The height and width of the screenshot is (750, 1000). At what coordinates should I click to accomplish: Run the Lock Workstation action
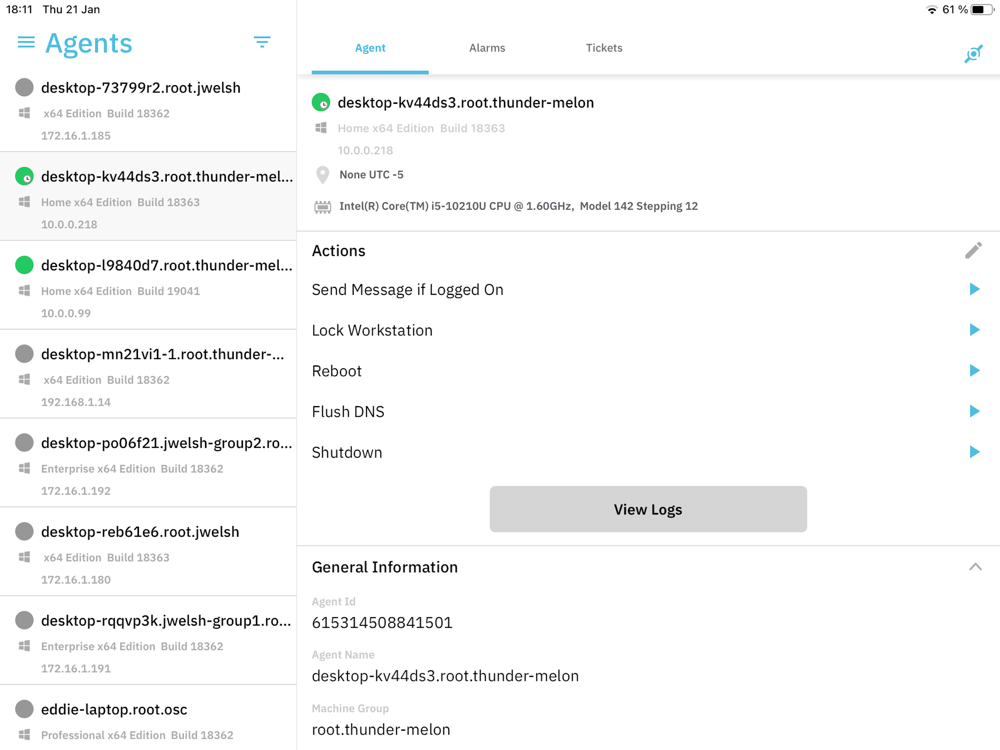974,330
